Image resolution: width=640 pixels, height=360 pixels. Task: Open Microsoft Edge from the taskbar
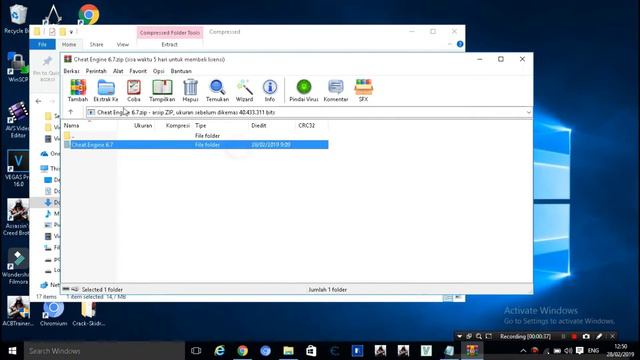[x=220, y=351]
